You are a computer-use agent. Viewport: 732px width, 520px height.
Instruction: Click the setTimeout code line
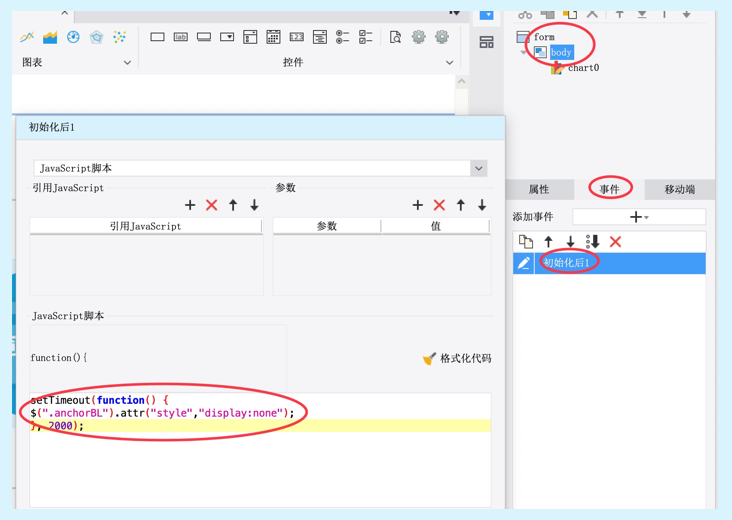(x=99, y=400)
